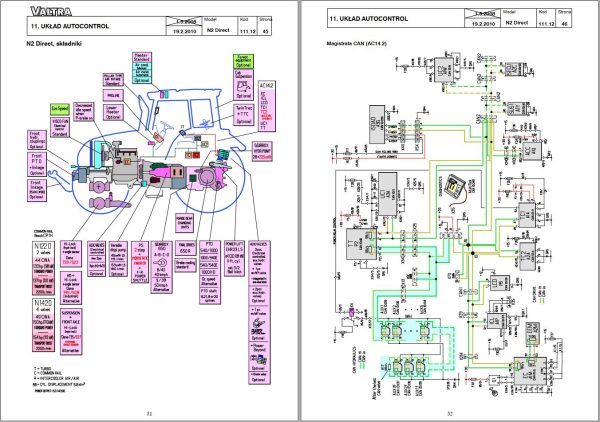Click the 'Front PTO + linkage Optional' box
The image size is (600, 422).
(x=37, y=164)
